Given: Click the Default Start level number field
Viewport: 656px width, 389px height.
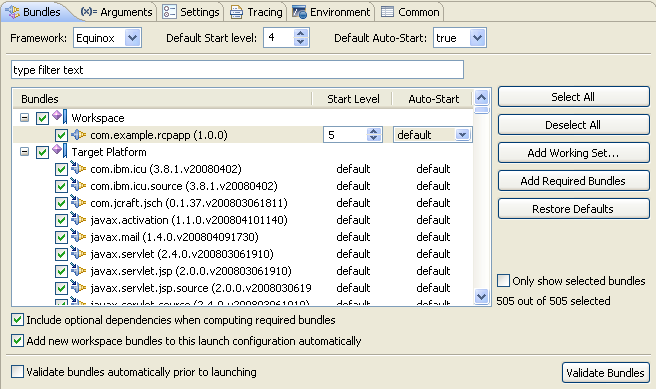Looking at the screenshot, I should coord(279,38).
